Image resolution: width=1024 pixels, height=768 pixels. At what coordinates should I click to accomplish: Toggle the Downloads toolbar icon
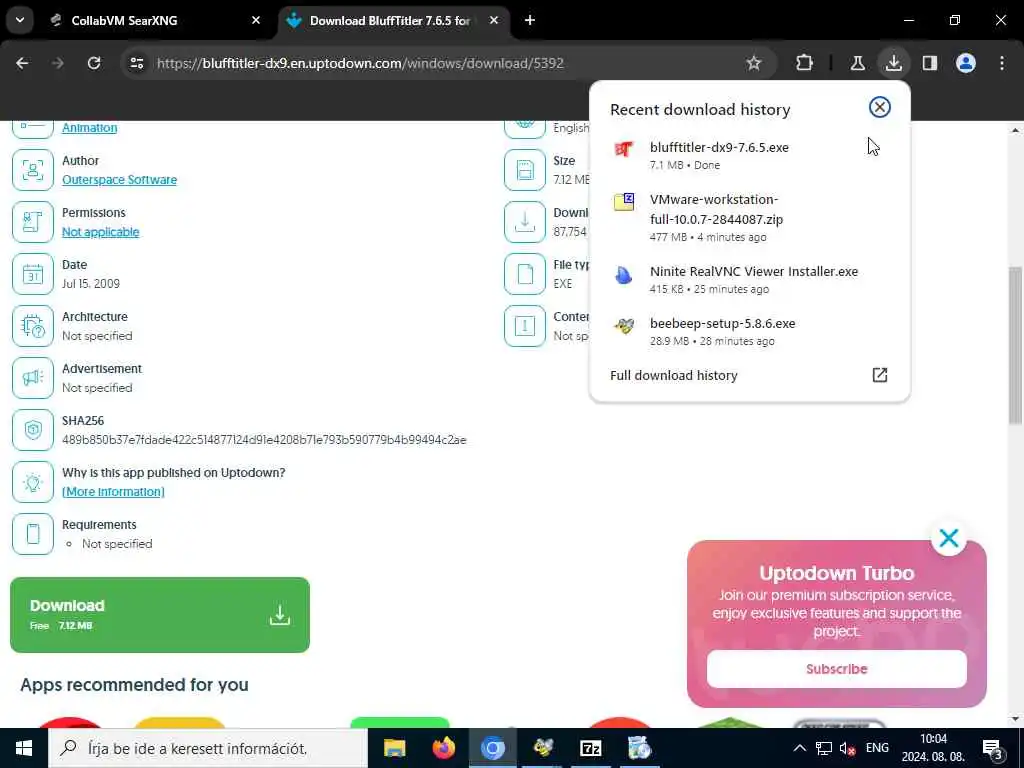click(x=893, y=63)
